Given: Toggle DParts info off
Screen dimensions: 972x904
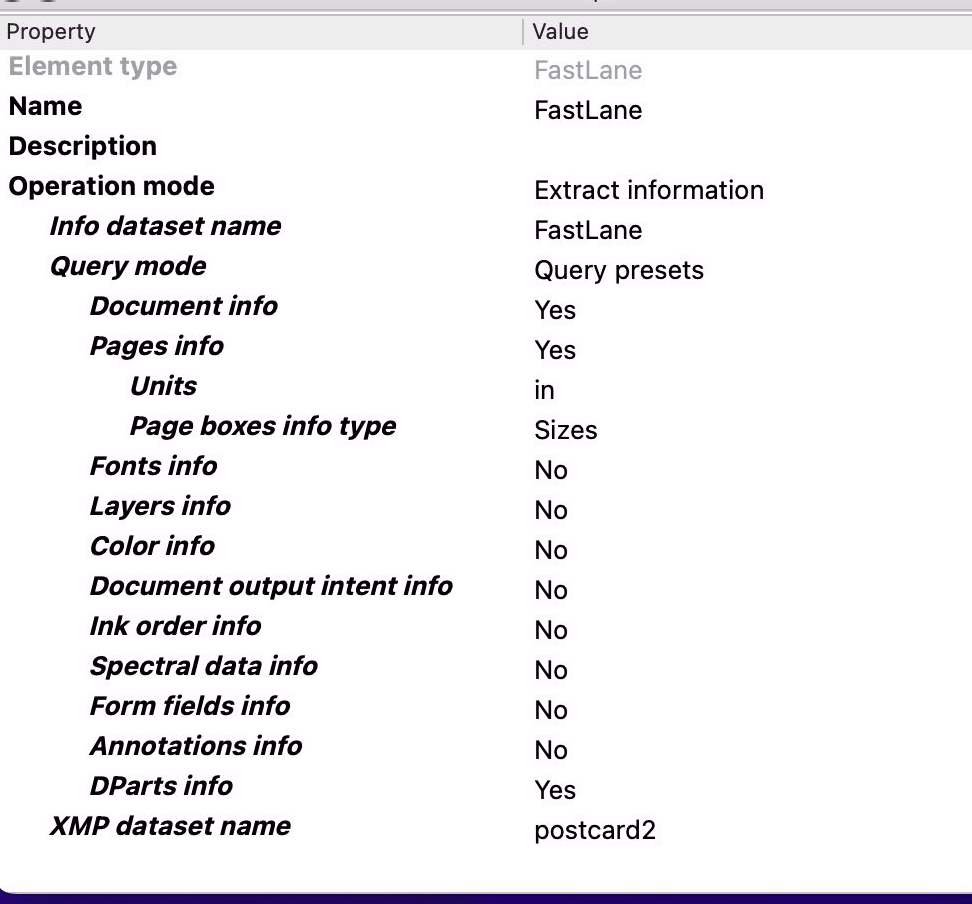Looking at the screenshot, I should [x=555, y=790].
